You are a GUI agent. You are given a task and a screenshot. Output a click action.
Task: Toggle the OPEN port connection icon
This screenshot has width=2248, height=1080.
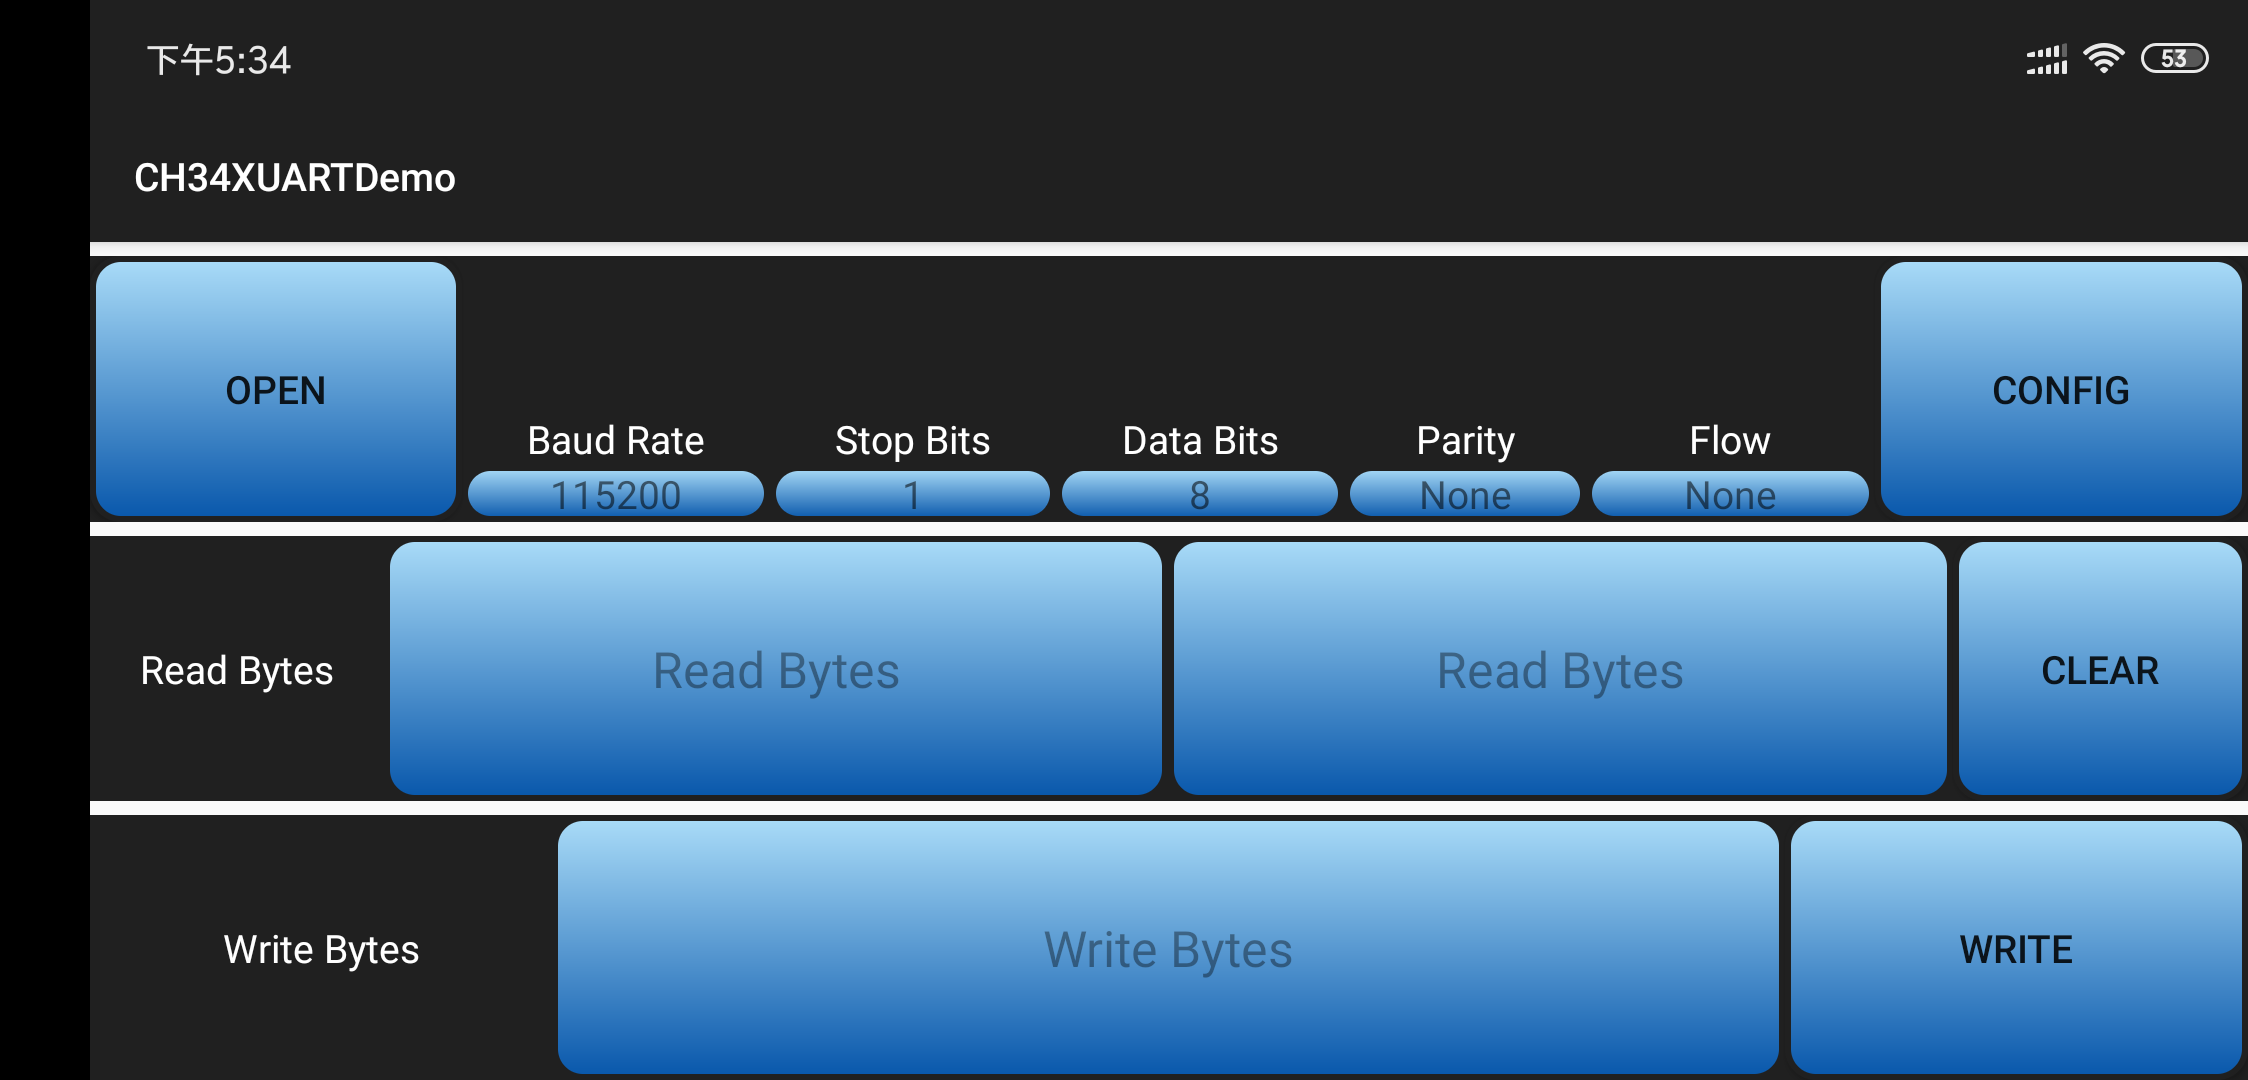click(277, 387)
